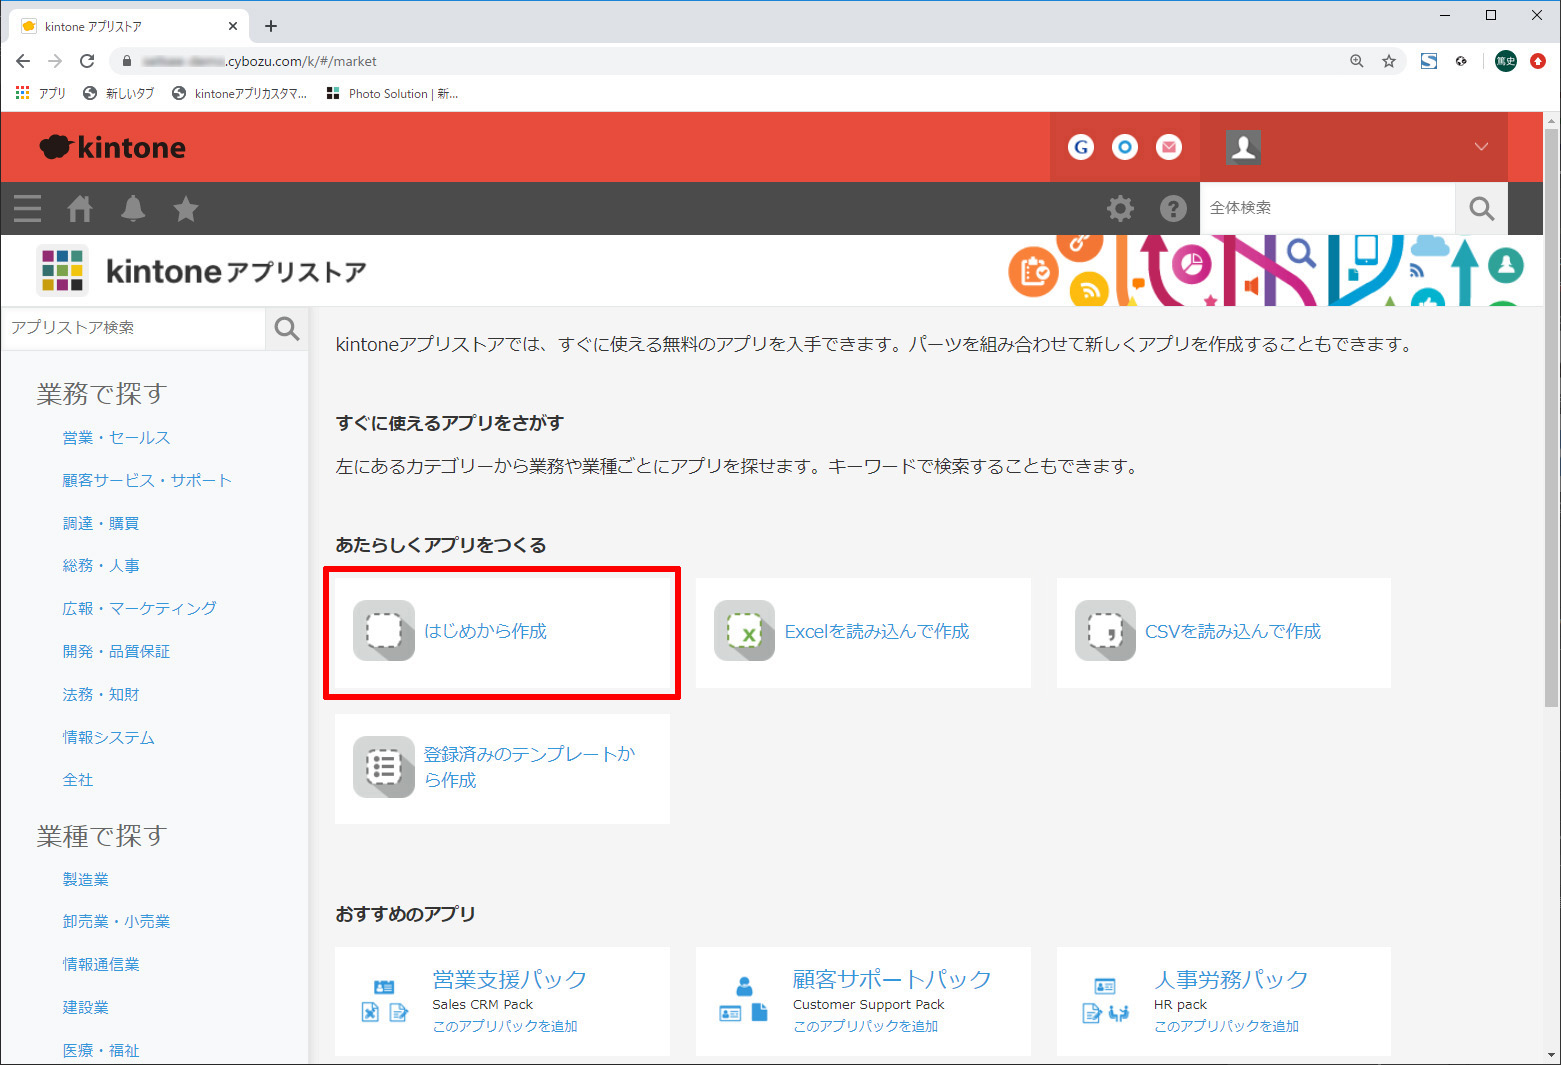Open the 新しいタブ bookmark
Image resolution: width=1561 pixels, height=1065 pixels.
pyautogui.click(x=118, y=93)
